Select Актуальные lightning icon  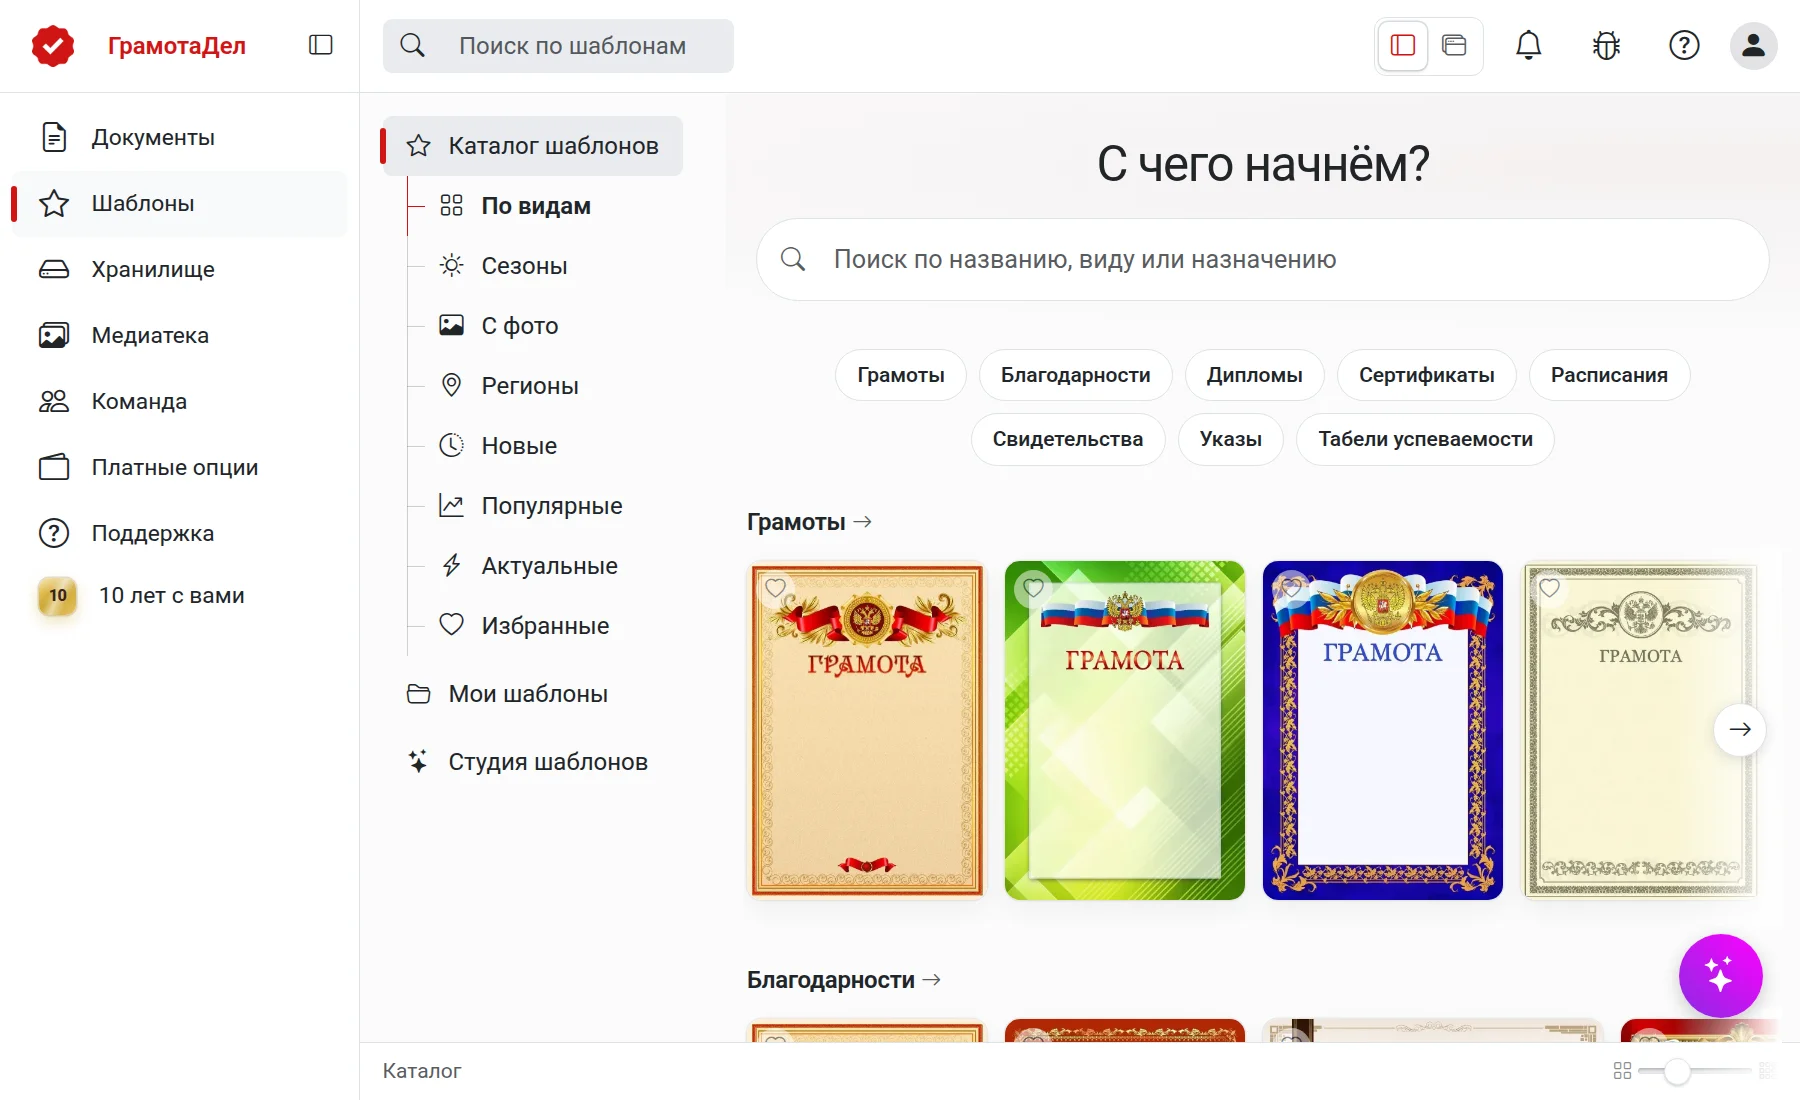pos(452,566)
